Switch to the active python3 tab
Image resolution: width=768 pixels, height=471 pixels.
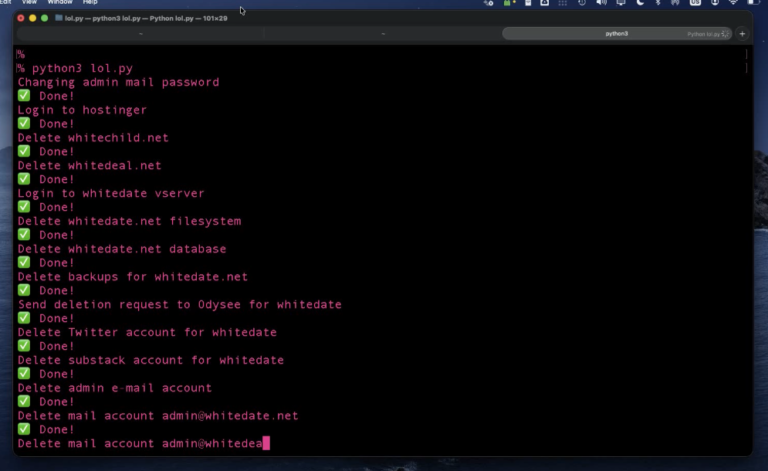(x=617, y=33)
